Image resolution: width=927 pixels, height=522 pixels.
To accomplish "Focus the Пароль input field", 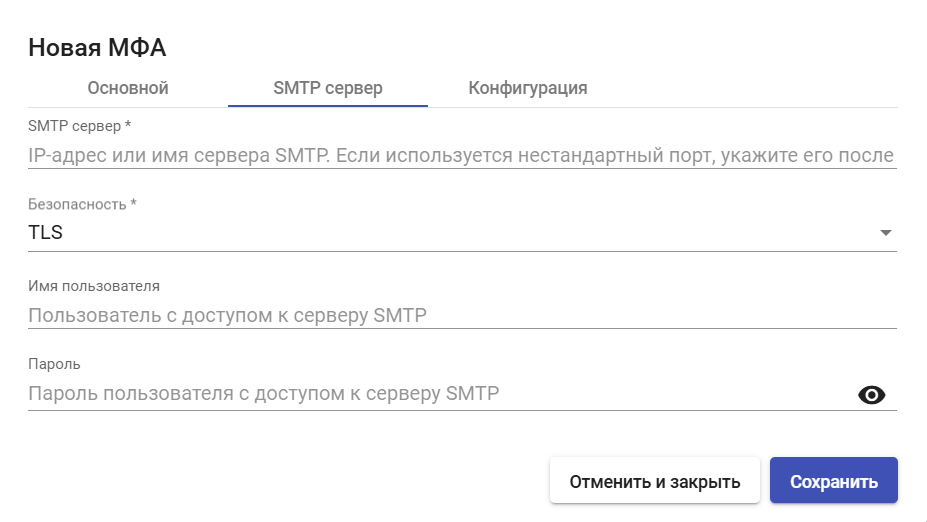I will point(440,394).
